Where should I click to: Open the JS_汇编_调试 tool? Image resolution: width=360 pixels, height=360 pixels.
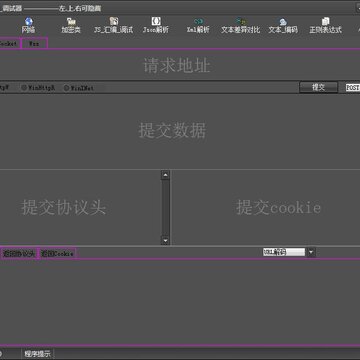[114, 26]
